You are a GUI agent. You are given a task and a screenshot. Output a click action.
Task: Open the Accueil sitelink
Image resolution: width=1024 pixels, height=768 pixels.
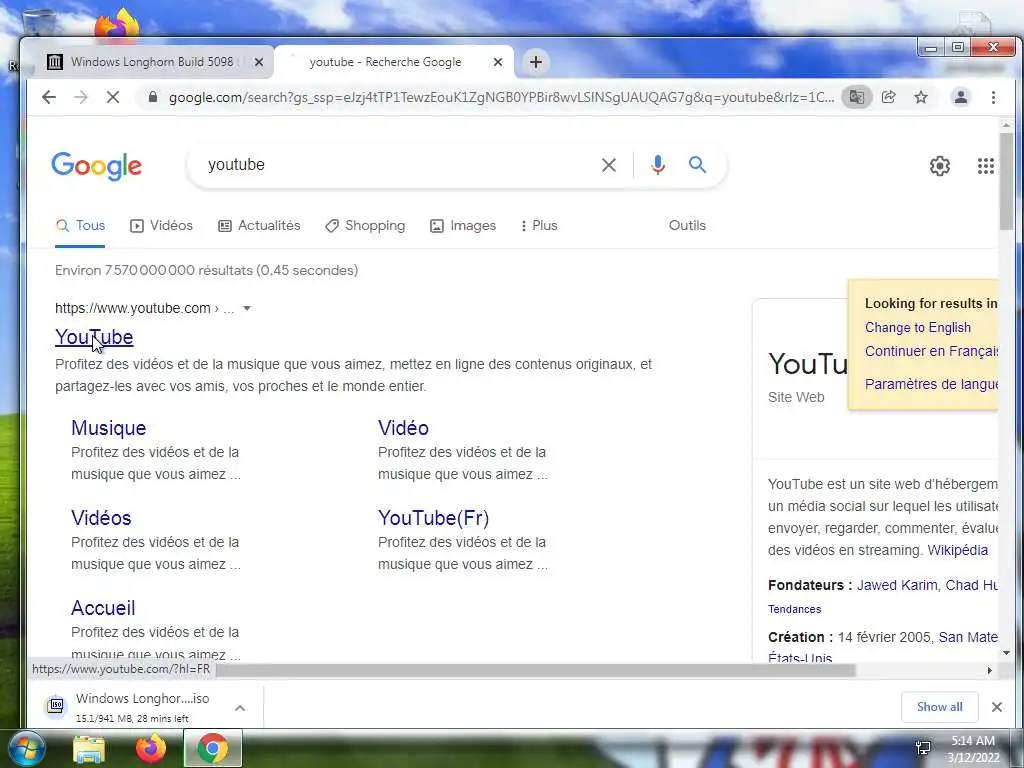pyautogui.click(x=103, y=608)
